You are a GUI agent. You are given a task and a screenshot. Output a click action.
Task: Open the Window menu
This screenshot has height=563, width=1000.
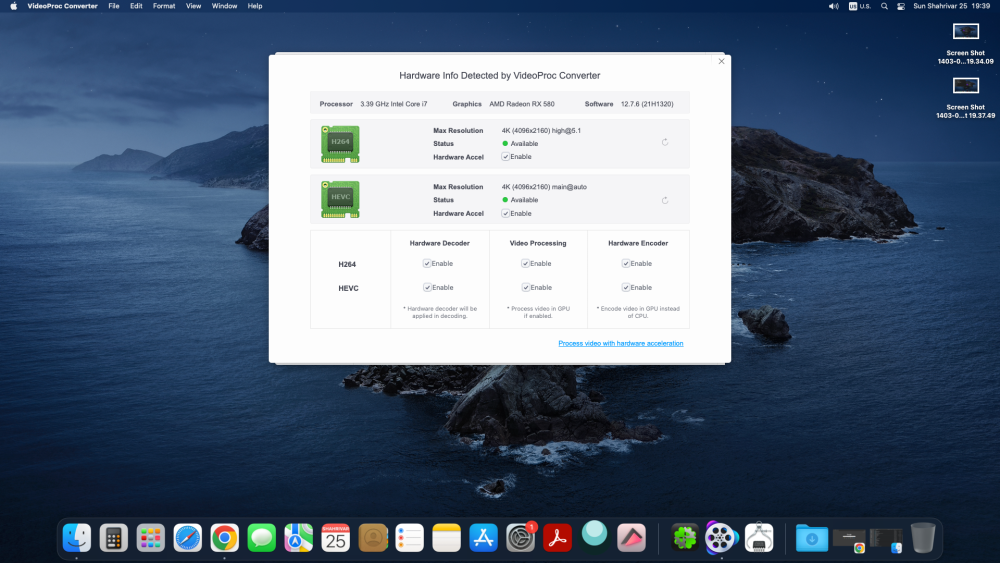(x=224, y=6)
